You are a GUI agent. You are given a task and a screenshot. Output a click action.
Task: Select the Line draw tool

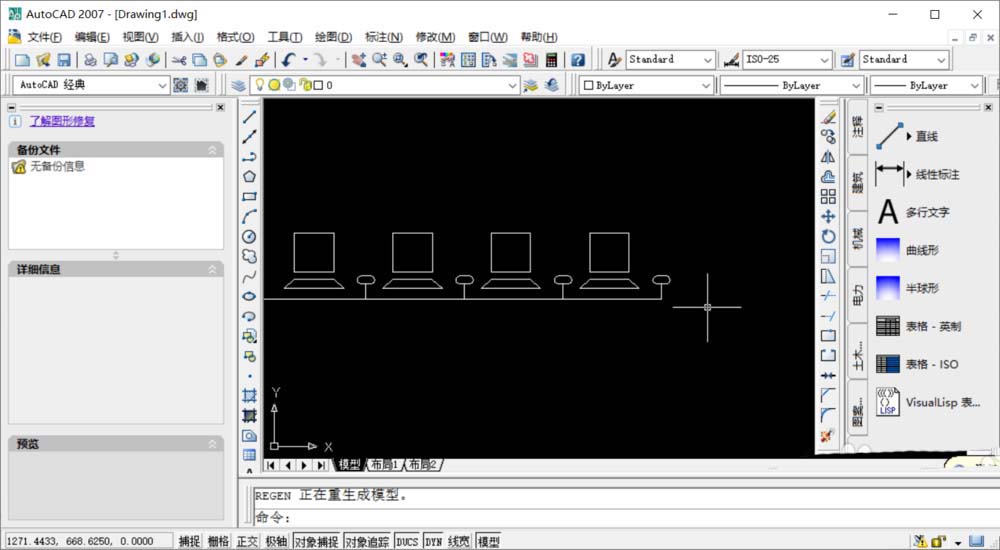[250, 116]
